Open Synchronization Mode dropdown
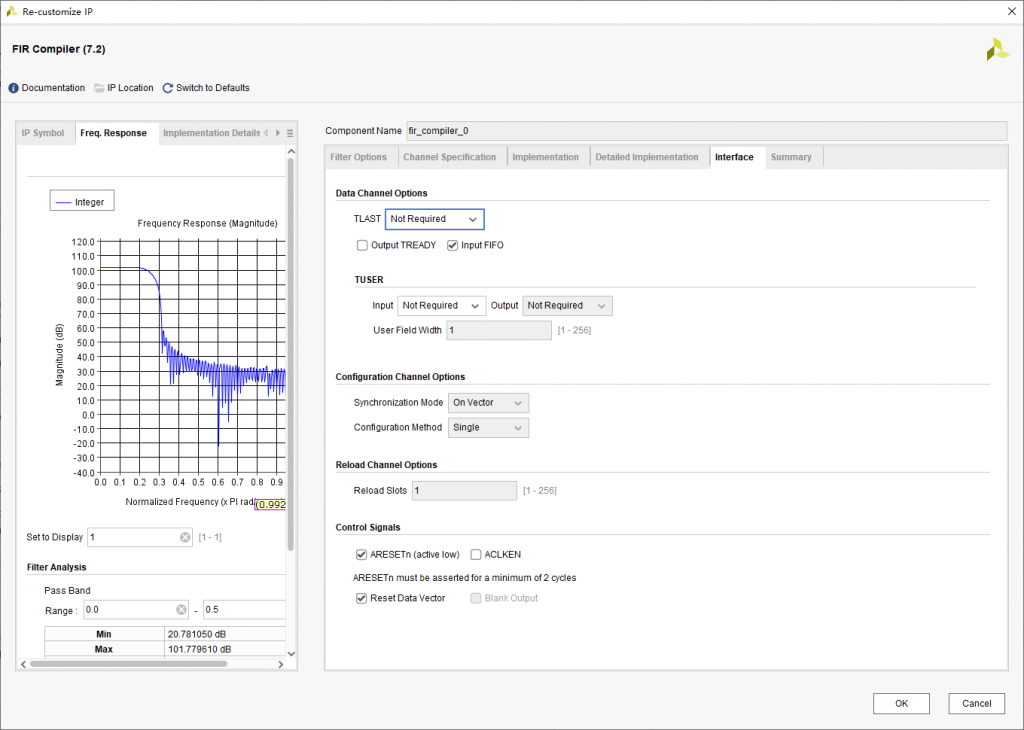This screenshot has width=1024, height=730. click(x=488, y=403)
